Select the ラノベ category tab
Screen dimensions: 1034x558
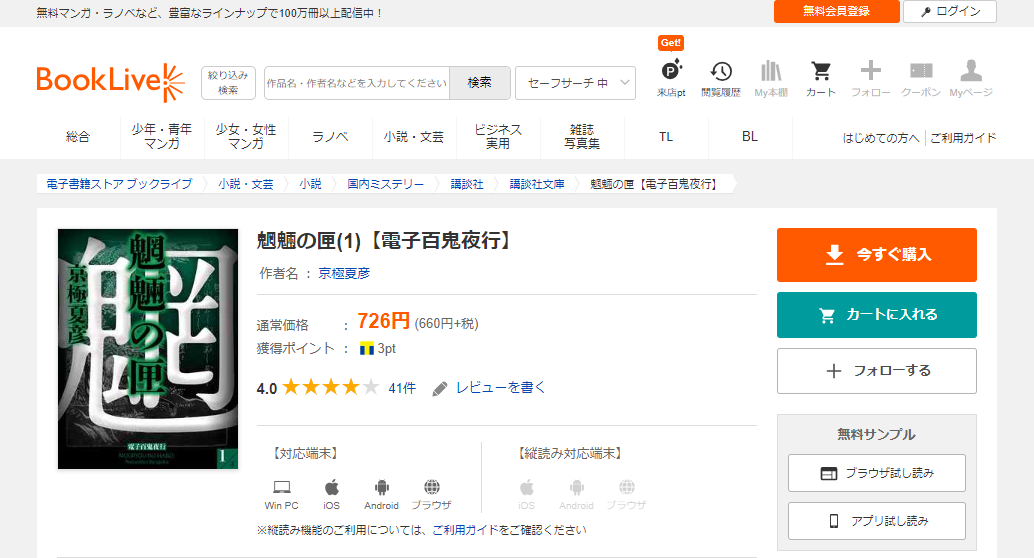(330, 137)
